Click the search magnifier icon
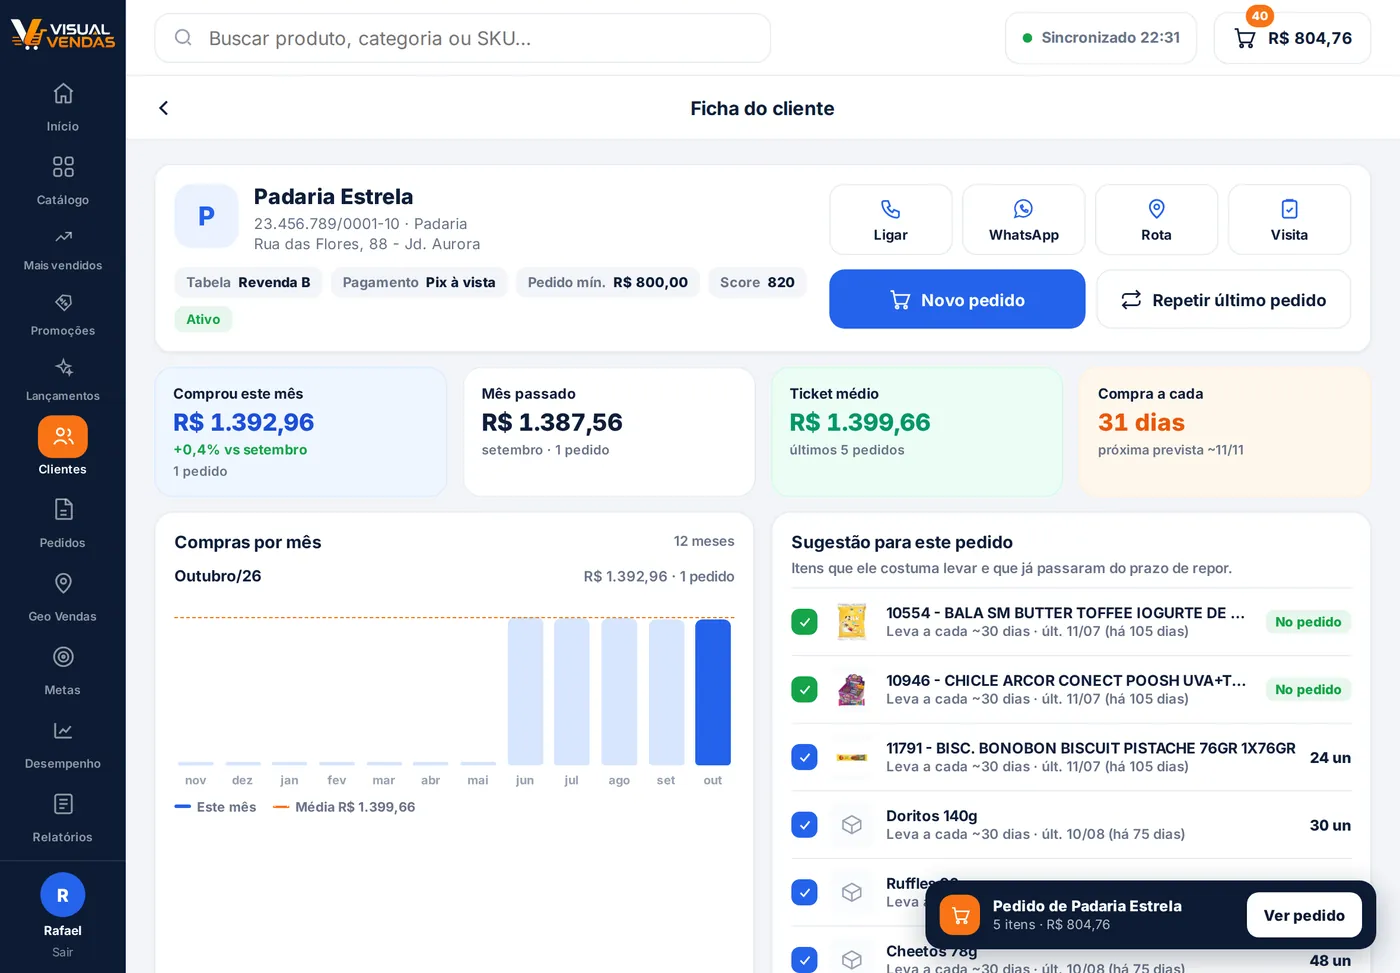Viewport: 1400px width, 973px height. 183,38
